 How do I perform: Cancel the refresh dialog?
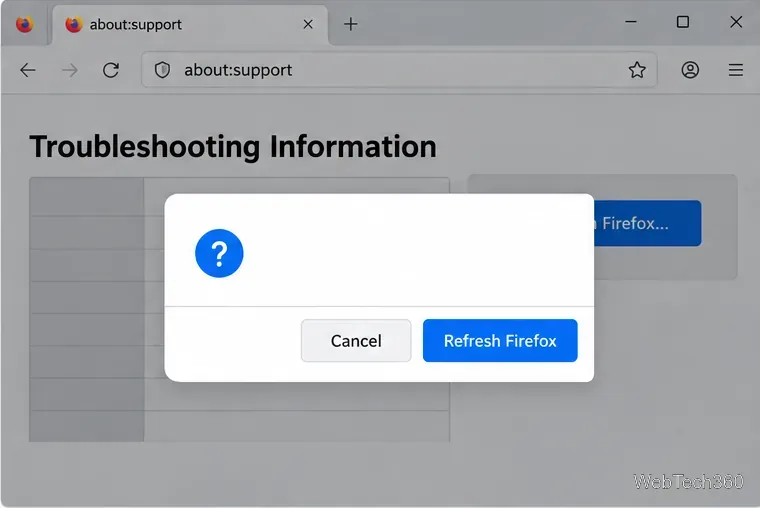tap(356, 340)
